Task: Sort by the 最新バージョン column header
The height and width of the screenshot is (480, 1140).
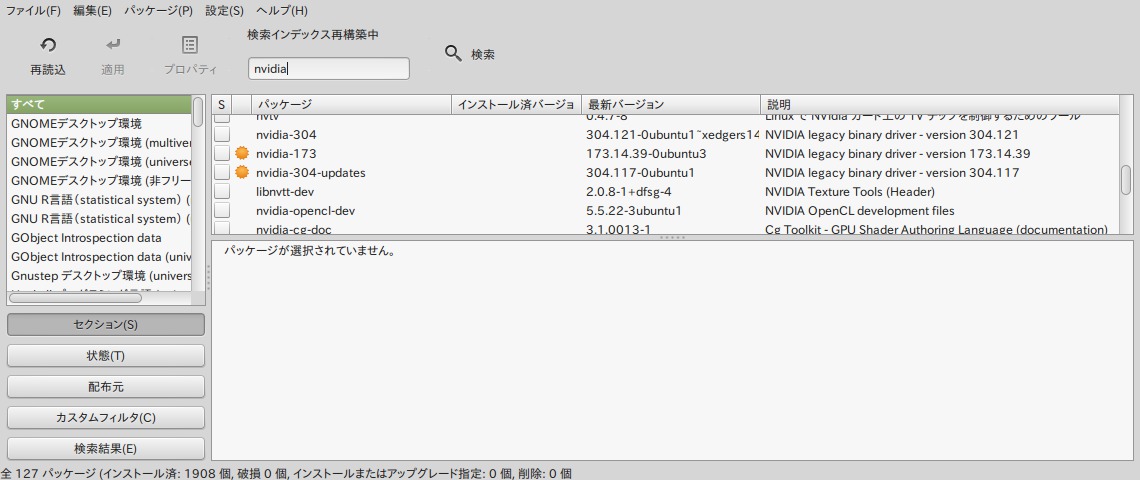Action: click(x=671, y=105)
